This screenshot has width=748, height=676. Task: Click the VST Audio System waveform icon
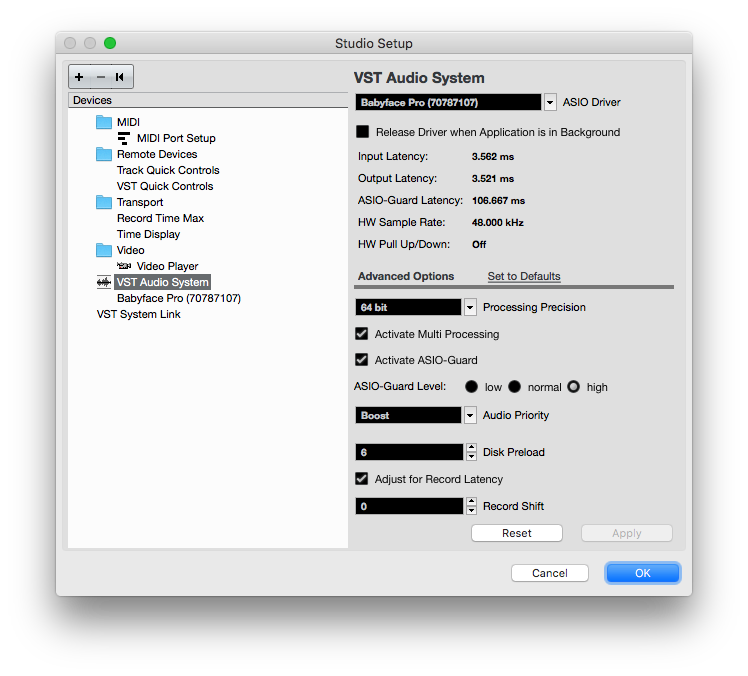[104, 282]
